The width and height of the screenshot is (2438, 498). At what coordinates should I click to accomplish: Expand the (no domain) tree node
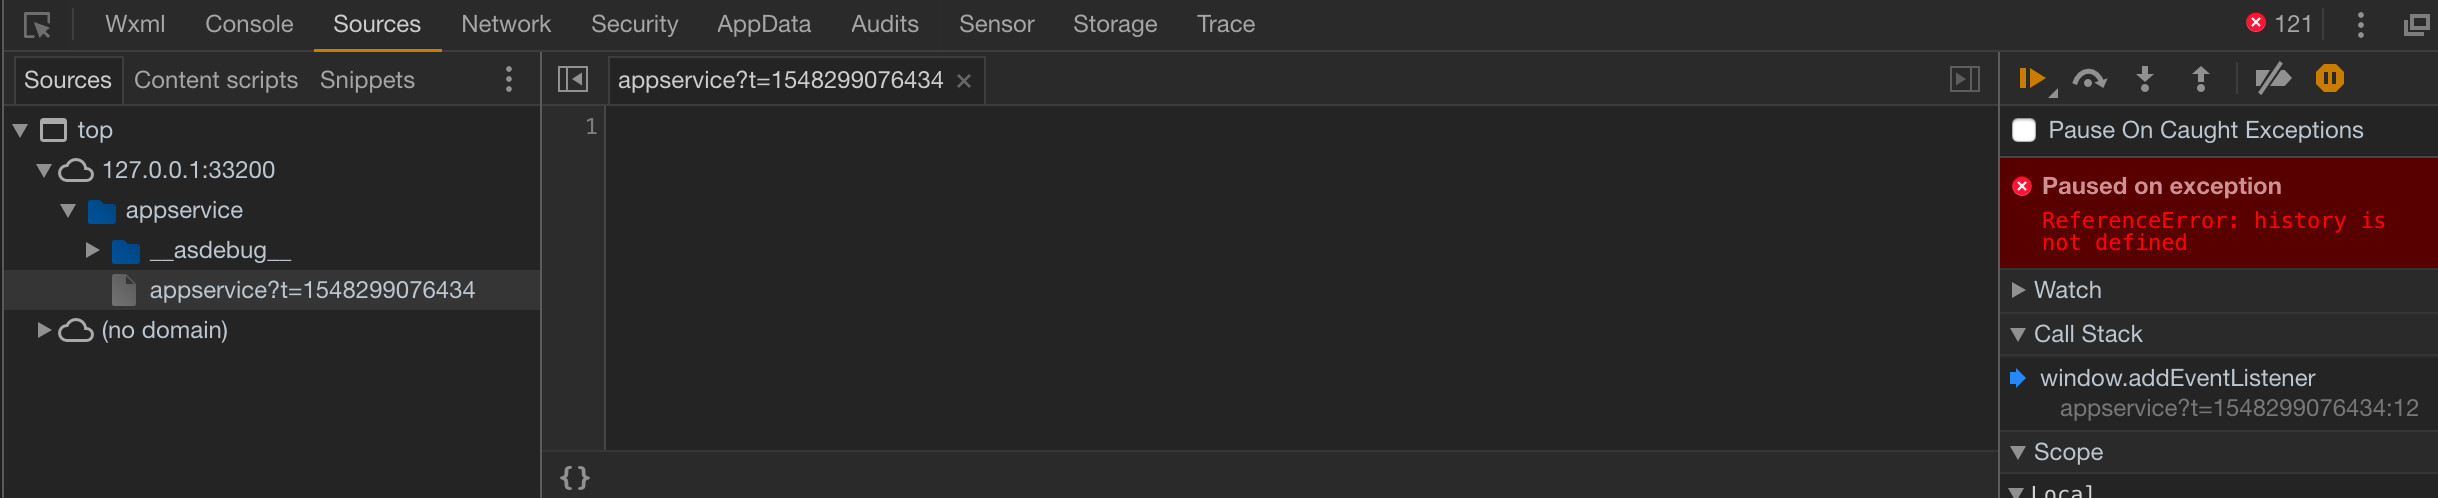point(44,330)
